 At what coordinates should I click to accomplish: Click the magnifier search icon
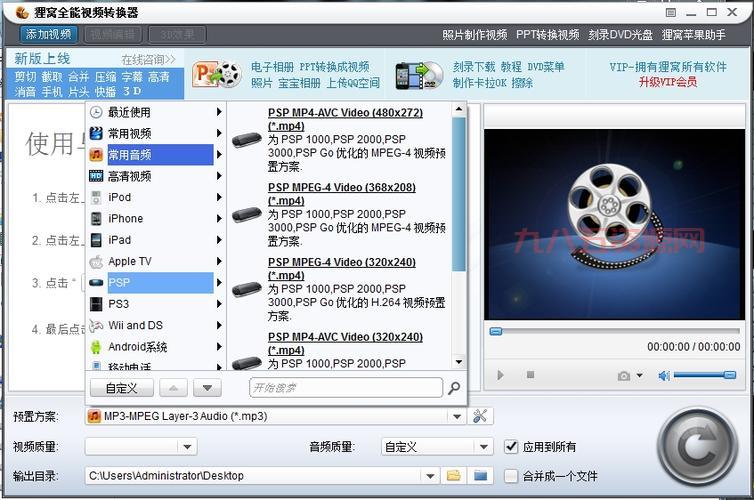coord(454,388)
